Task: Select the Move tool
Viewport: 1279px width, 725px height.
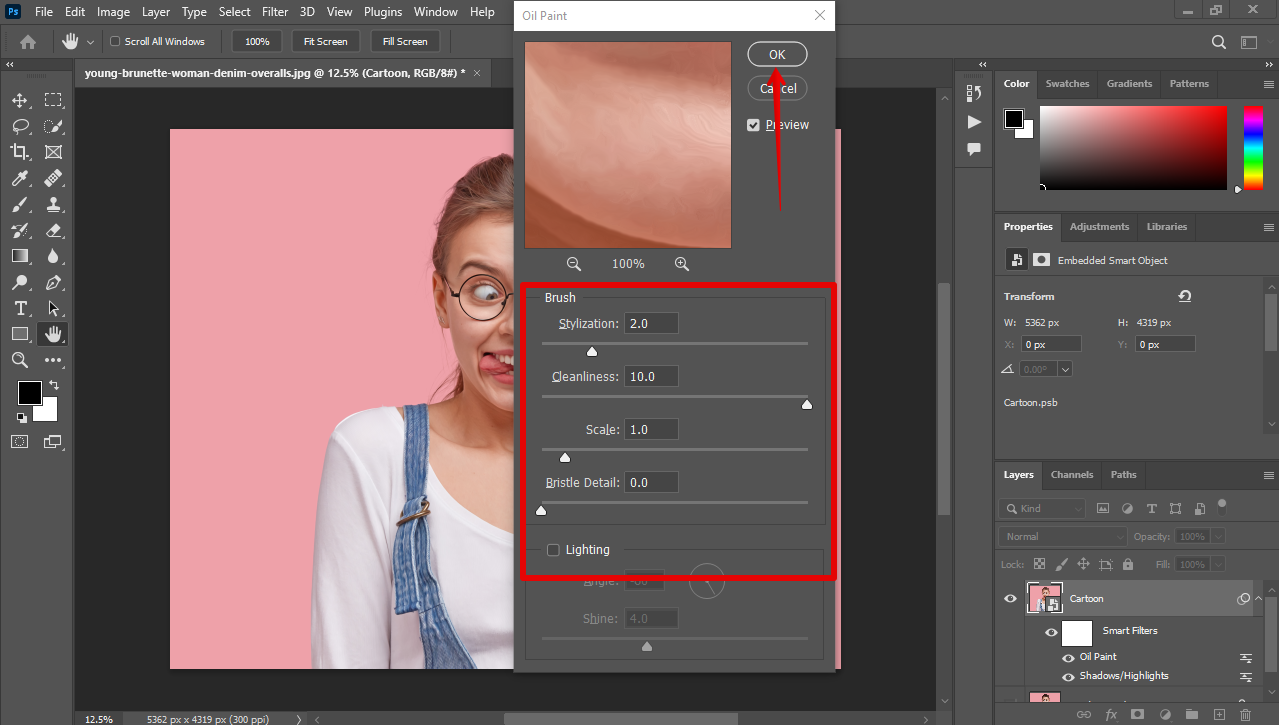Action: 20,100
